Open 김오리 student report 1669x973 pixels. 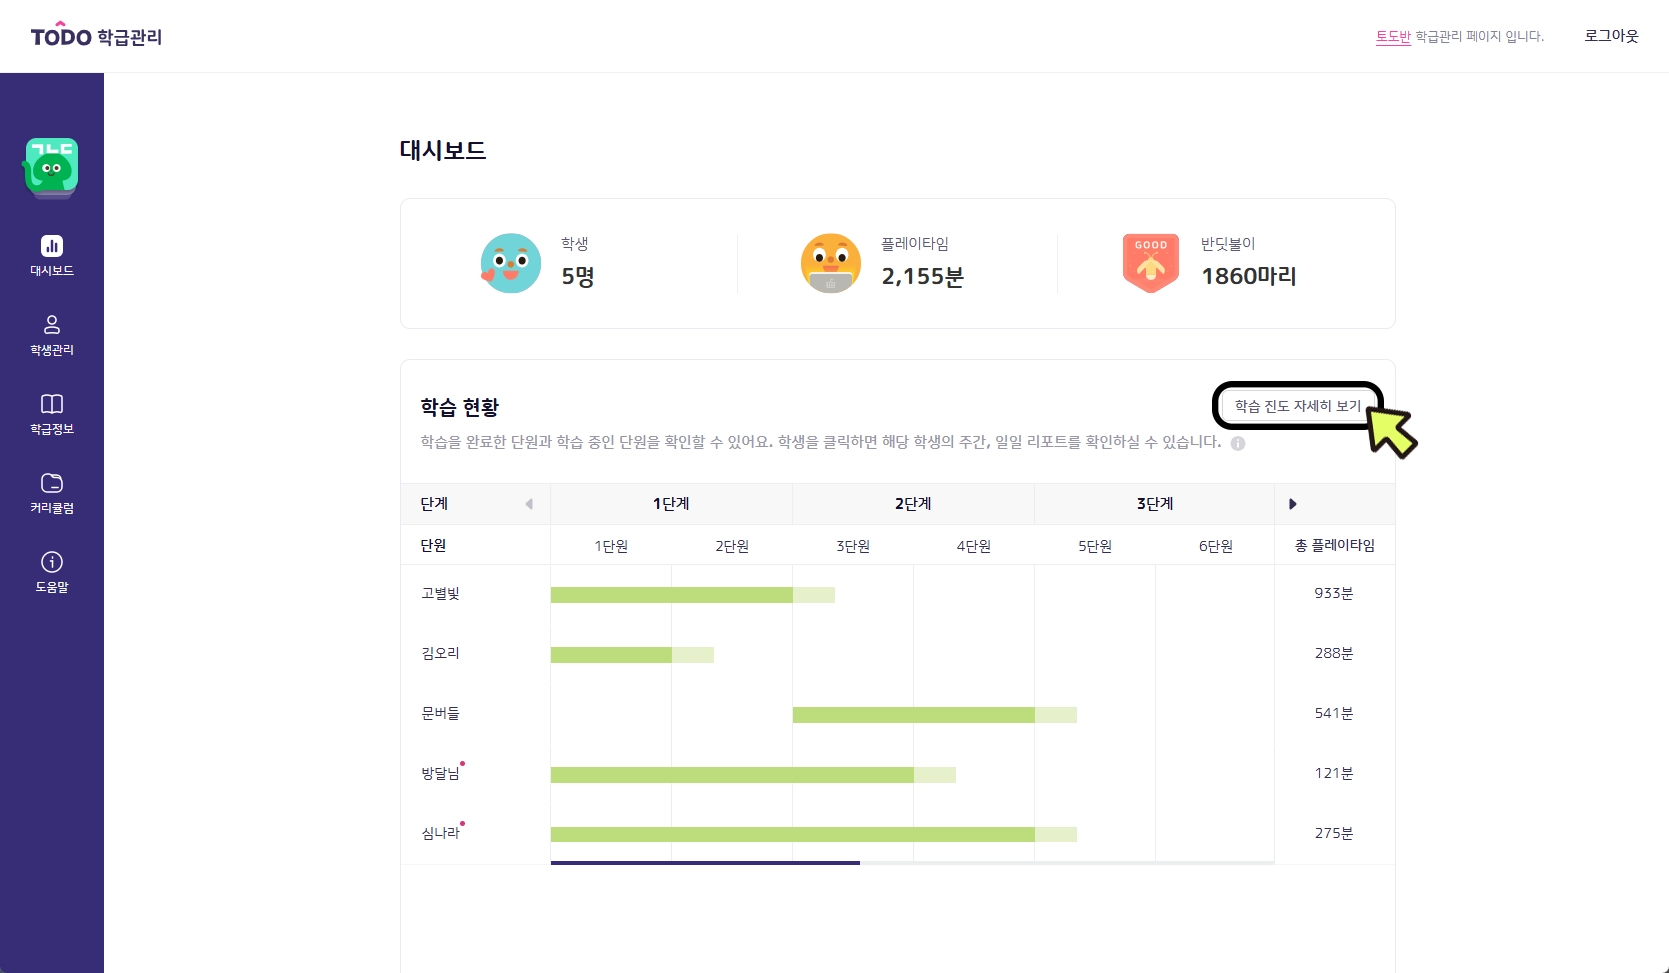(440, 654)
